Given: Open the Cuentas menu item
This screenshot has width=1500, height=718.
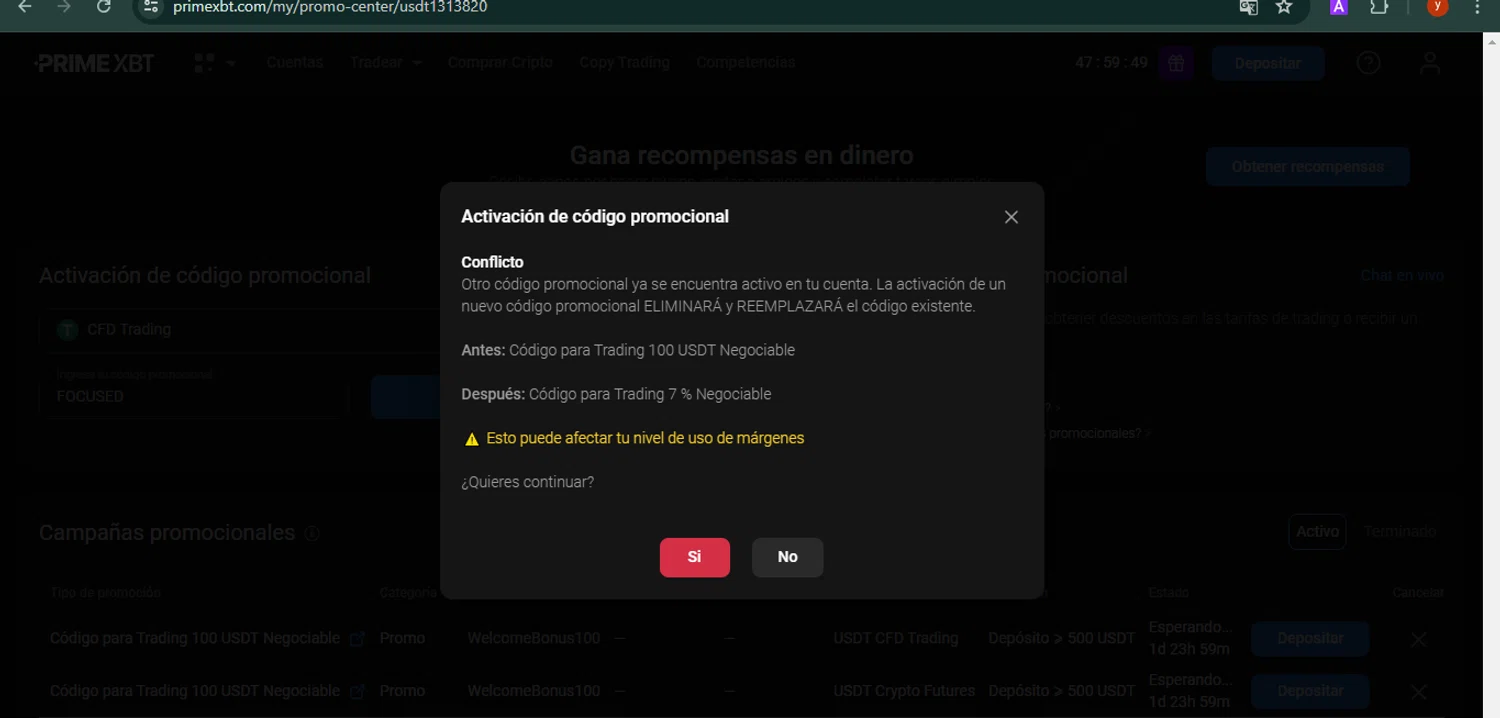Looking at the screenshot, I should click(x=294, y=62).
